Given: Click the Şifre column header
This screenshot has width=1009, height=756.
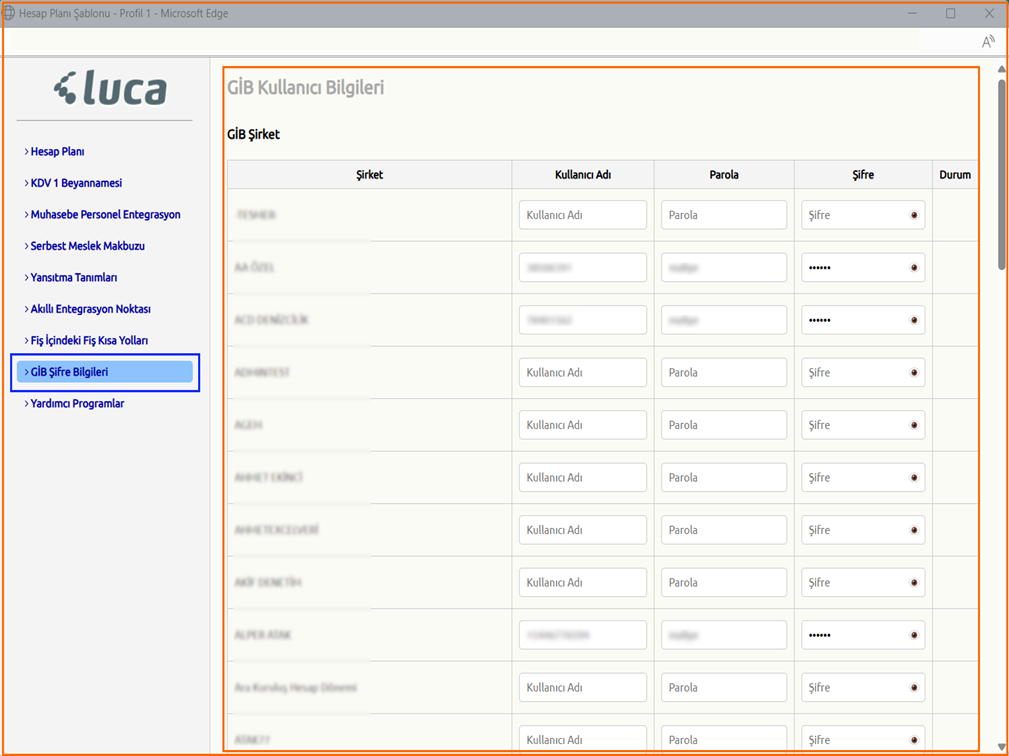Looking at the screenshot, I should click(x=863, y=175).
